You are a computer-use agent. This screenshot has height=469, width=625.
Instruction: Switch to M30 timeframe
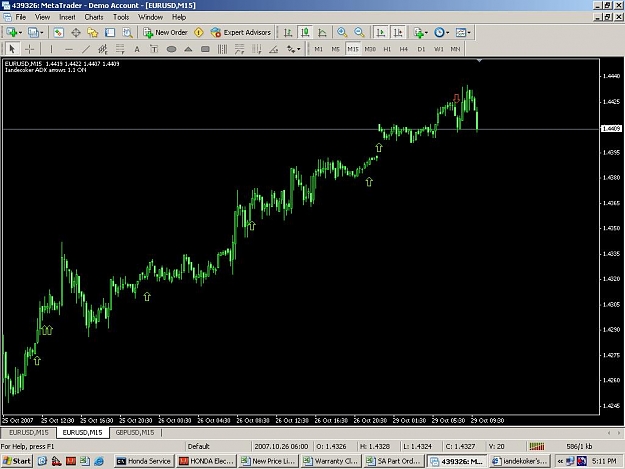[370, 49]
